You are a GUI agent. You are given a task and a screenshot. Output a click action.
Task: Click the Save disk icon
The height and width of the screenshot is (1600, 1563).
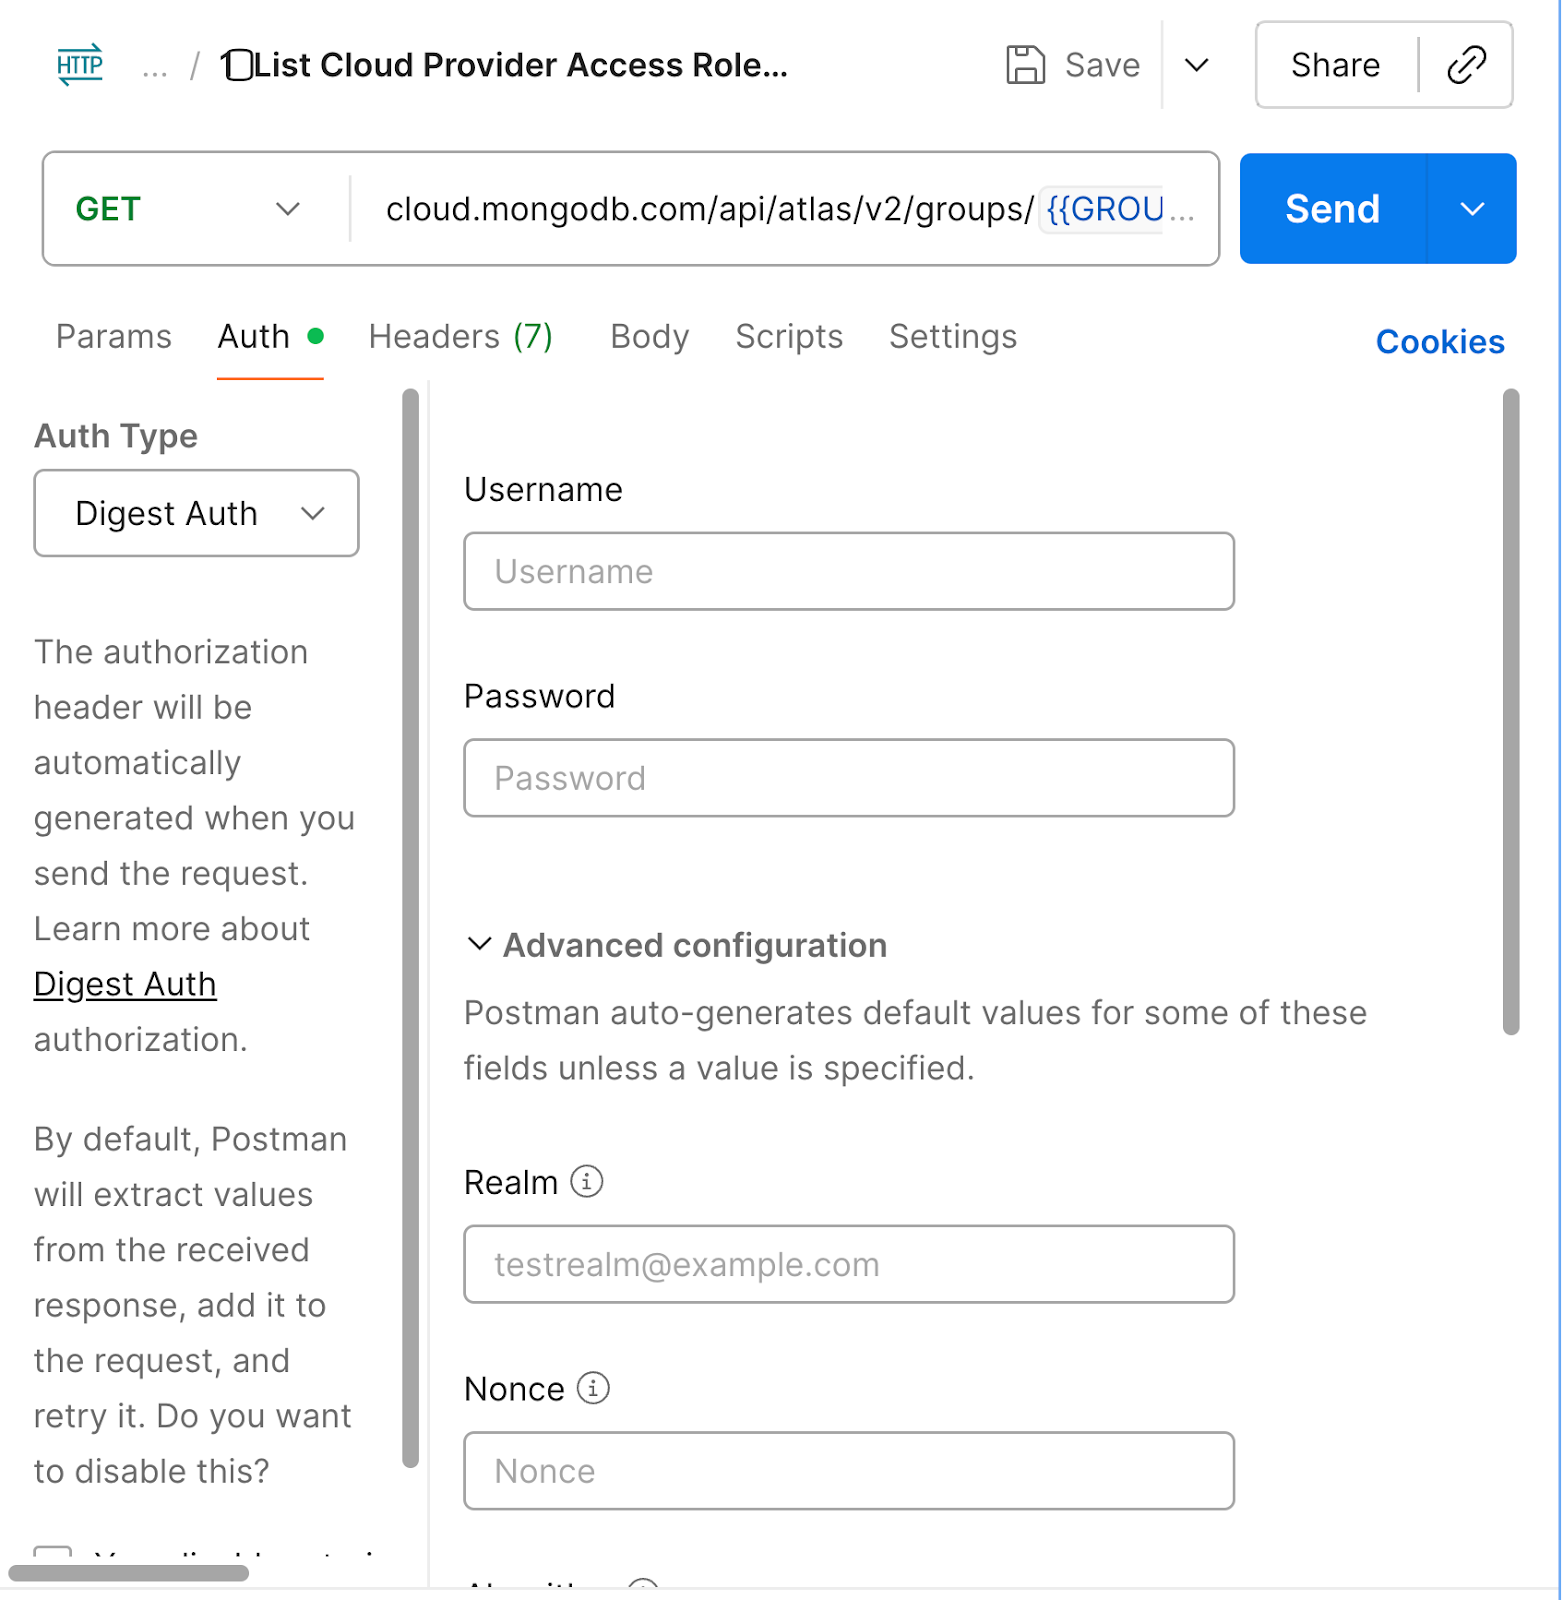click(x=1025, y=65)
